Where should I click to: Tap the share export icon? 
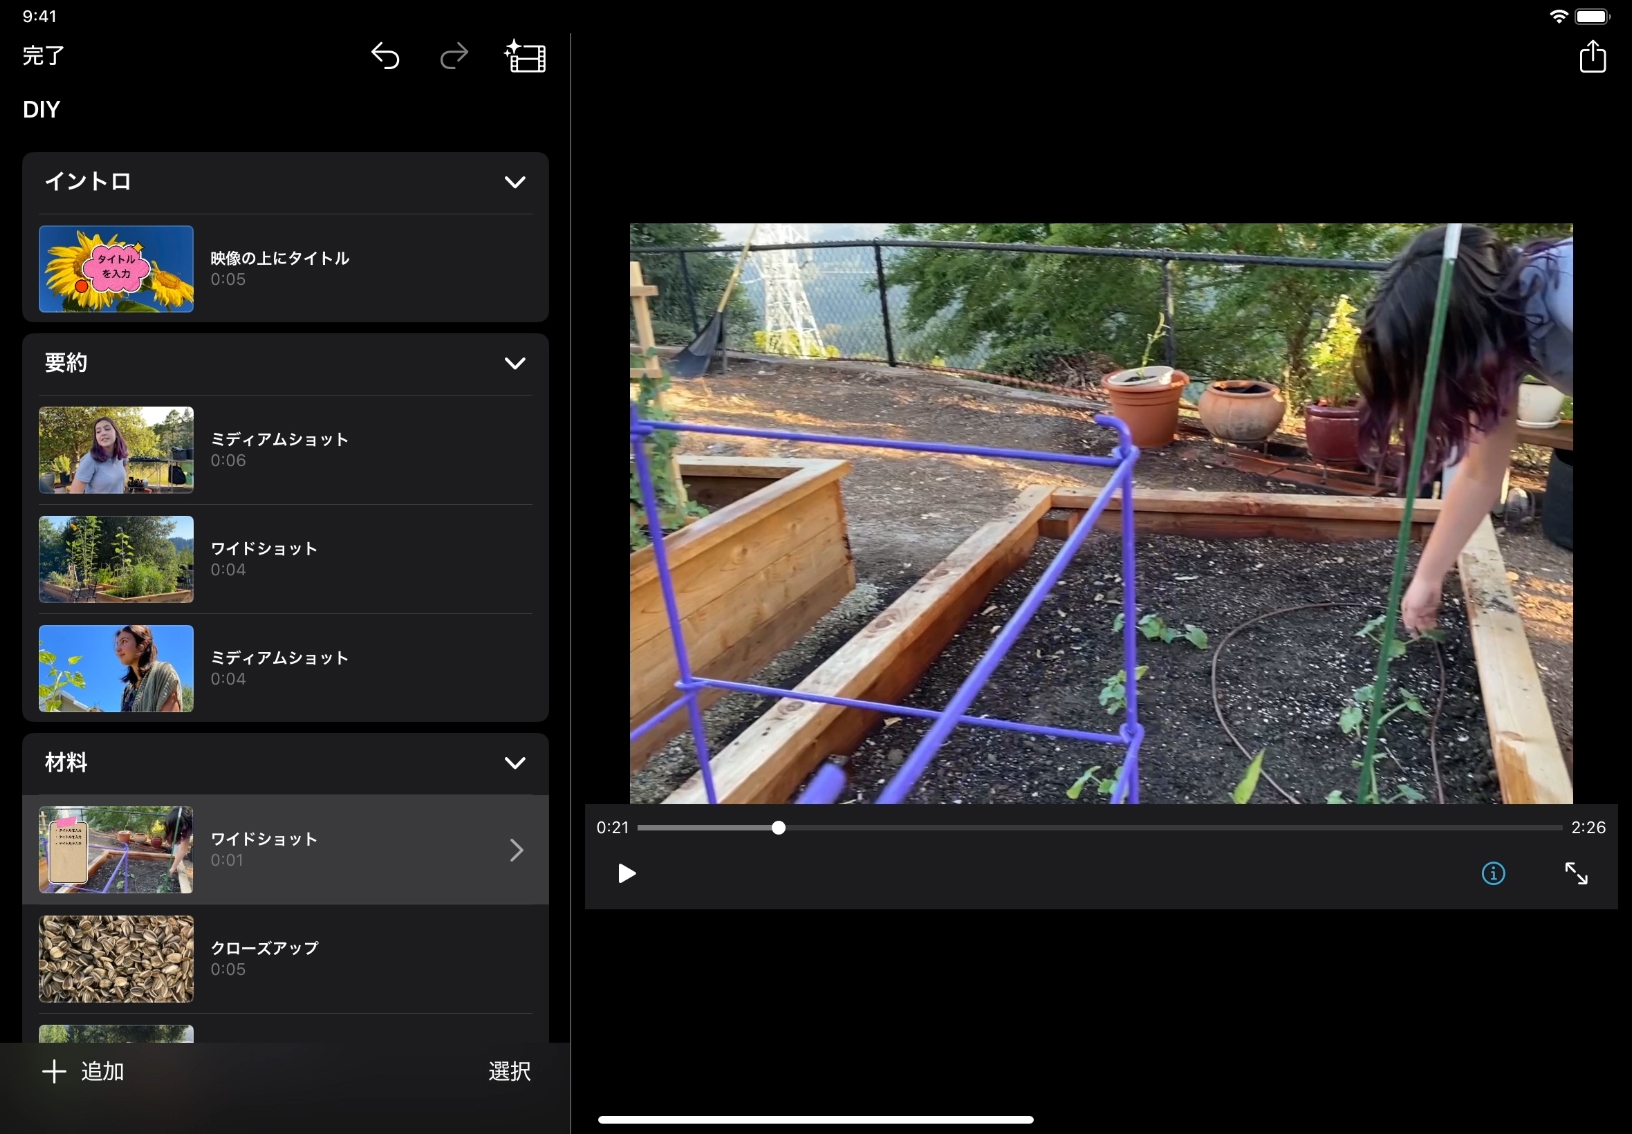[1592, 57]
